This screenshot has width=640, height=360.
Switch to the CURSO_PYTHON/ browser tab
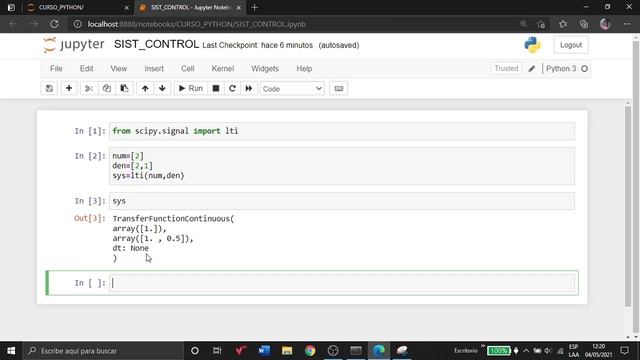pos(76,7)
